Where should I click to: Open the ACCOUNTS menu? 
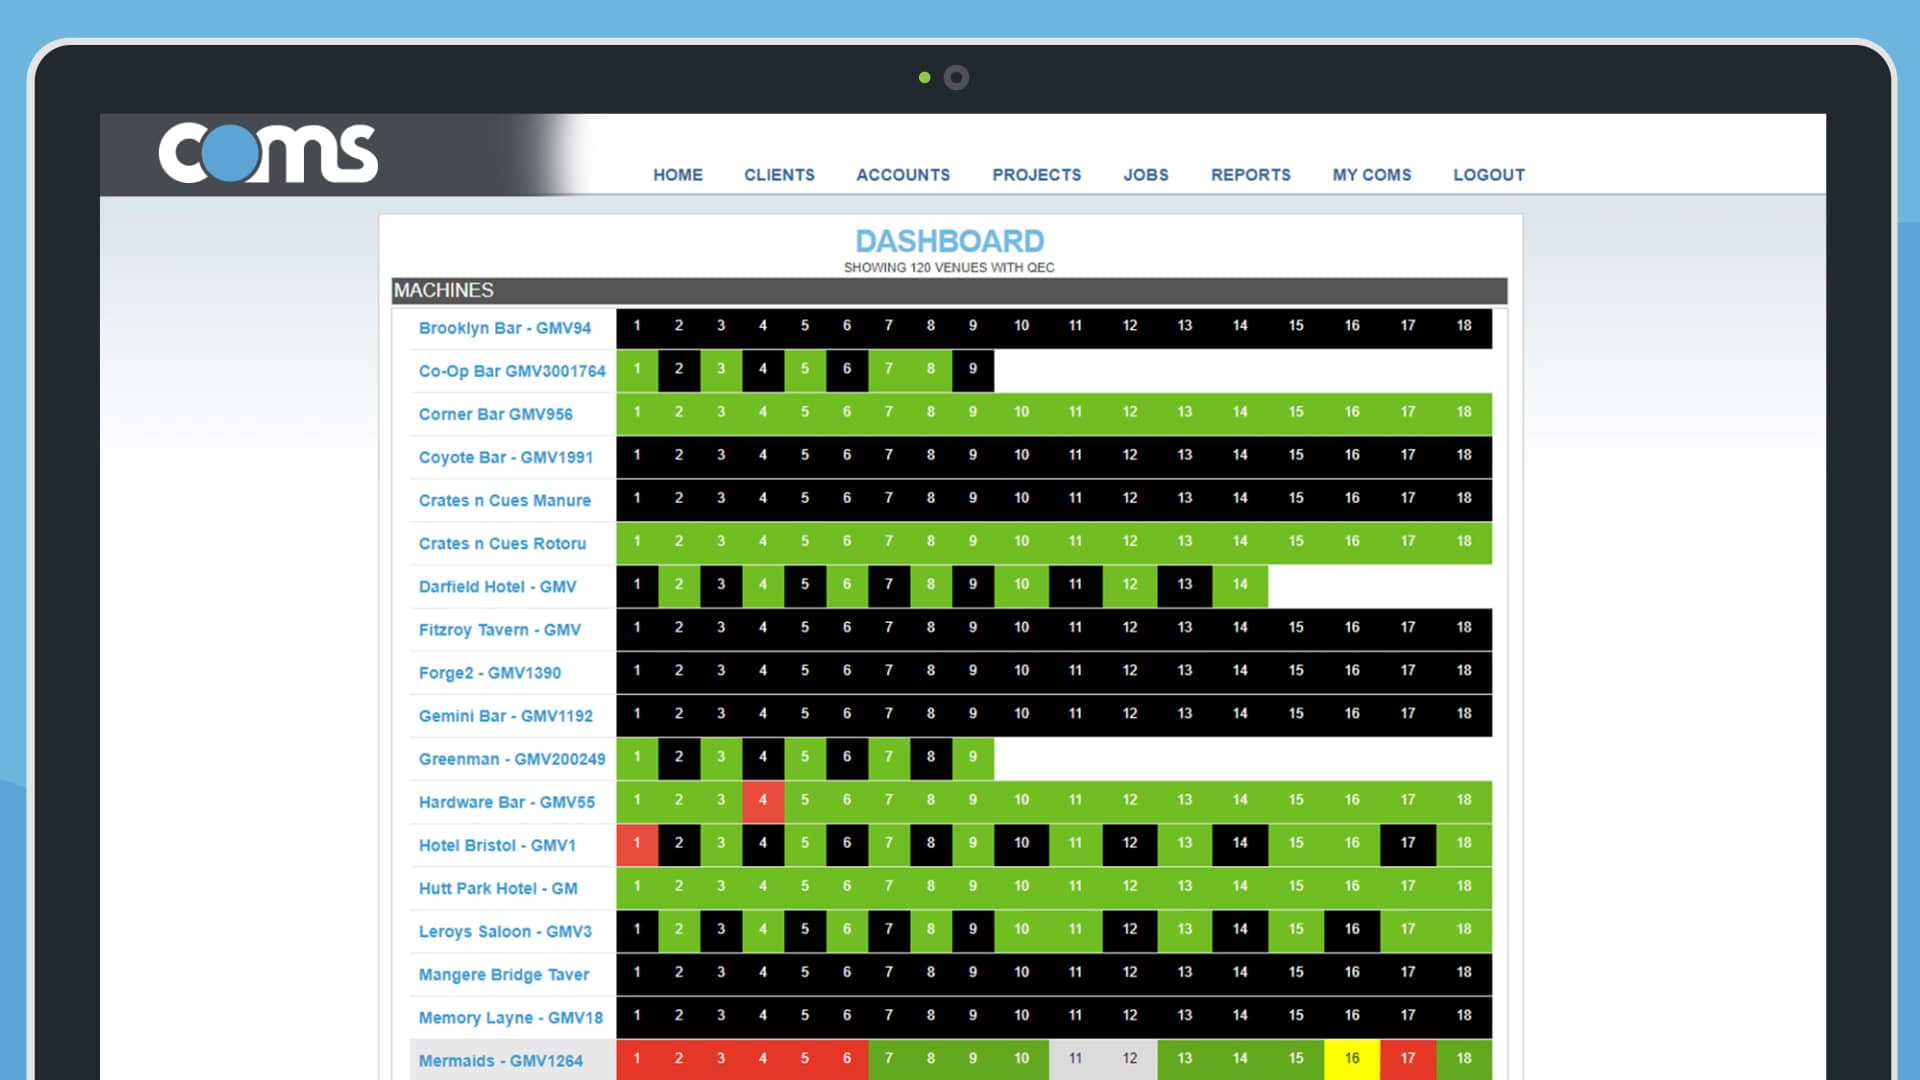[903, 175]
